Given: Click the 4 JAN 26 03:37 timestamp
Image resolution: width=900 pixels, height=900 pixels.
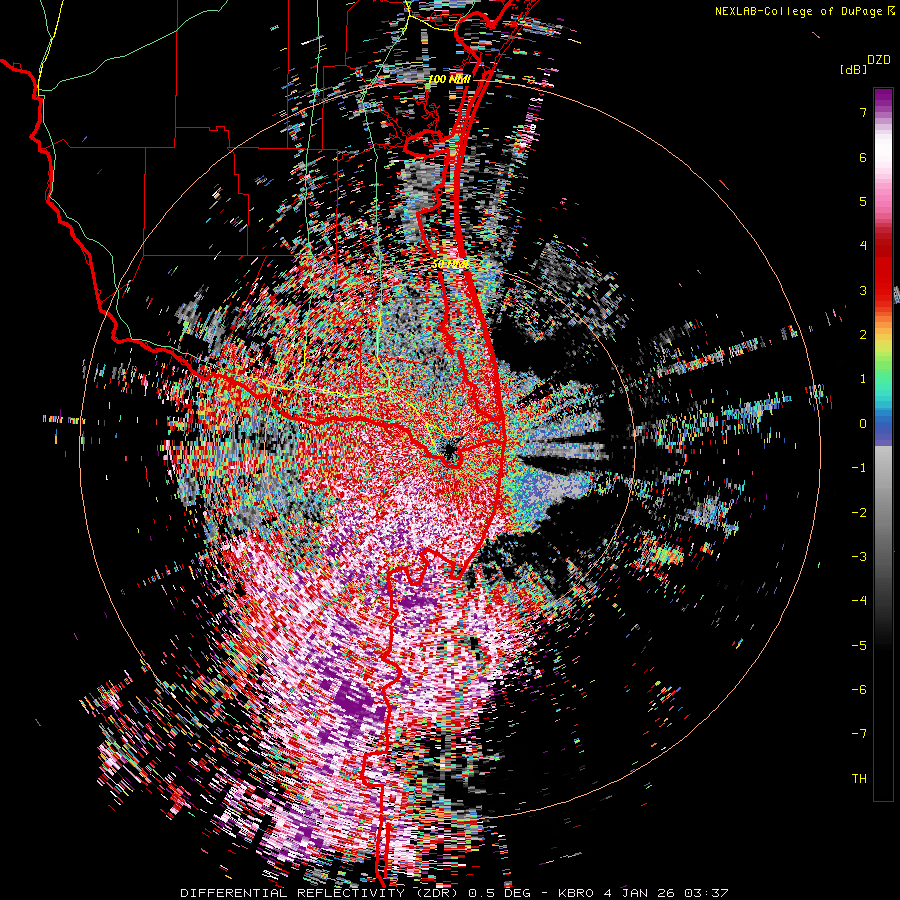Looking at the screenshot, I should click(666, 893).
